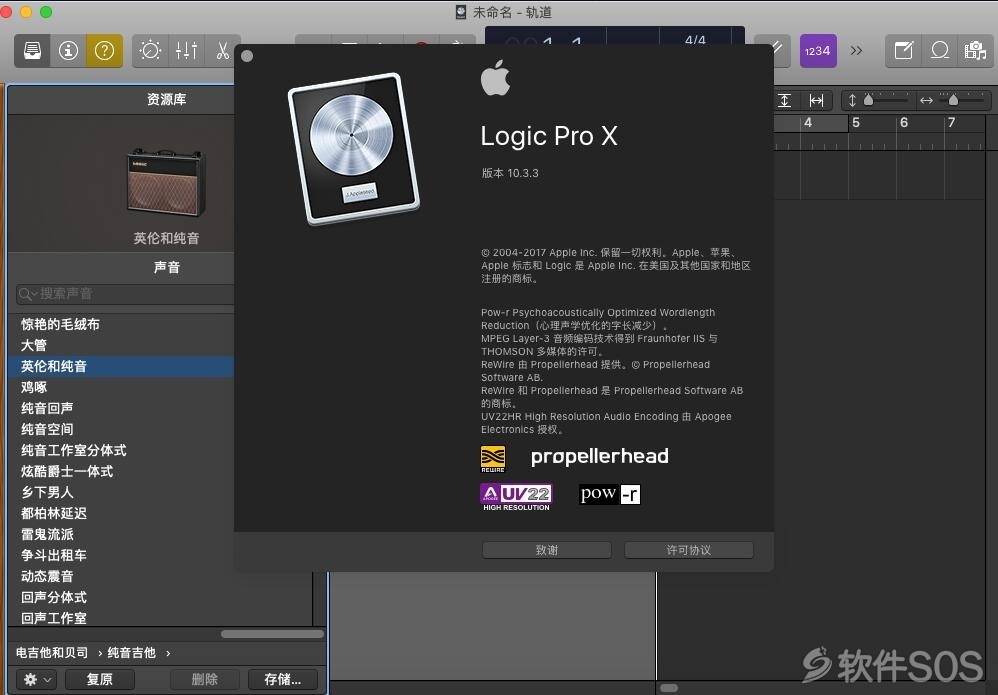Open the Media Browser icon
The height and width of the screenshot is (695, 998).
point(975,50)
